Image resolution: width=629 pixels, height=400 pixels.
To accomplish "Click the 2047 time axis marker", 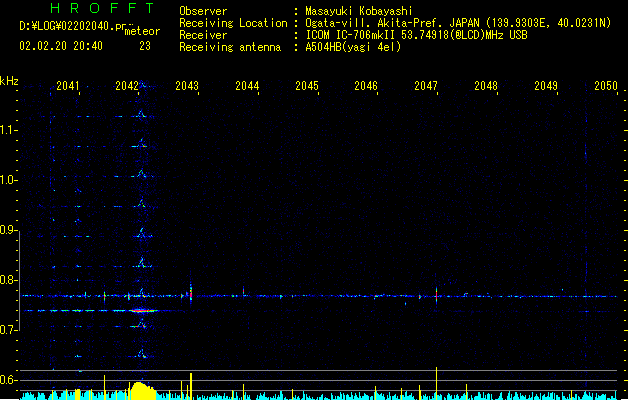I will click(x=426, y=86).
